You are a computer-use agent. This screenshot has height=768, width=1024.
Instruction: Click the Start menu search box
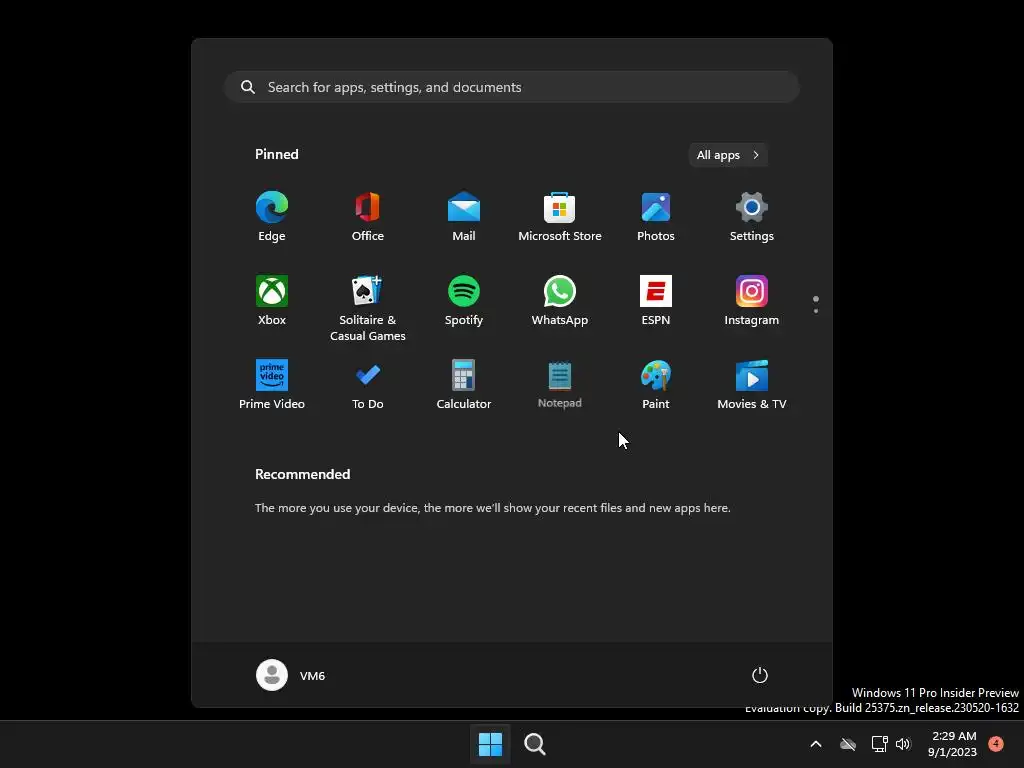coord(512,87)
